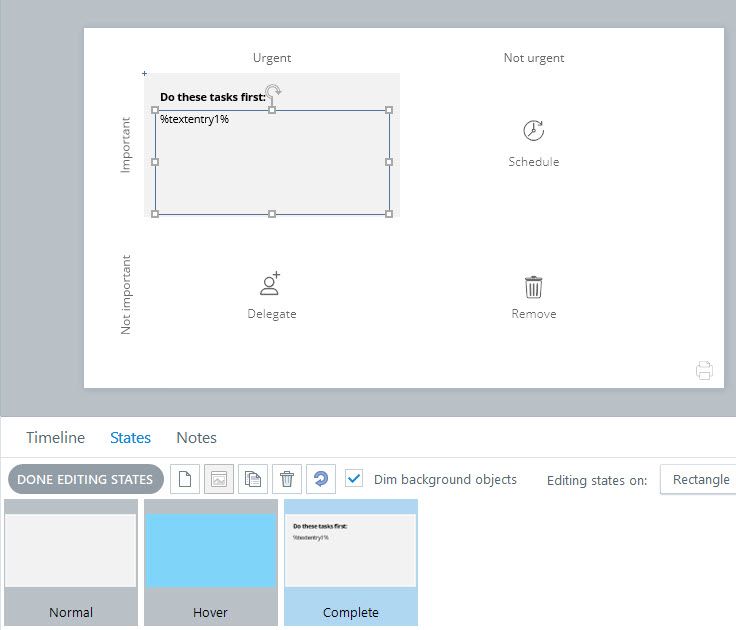Click the Edit States picture icon
The image size is (736, 630).
219,479
